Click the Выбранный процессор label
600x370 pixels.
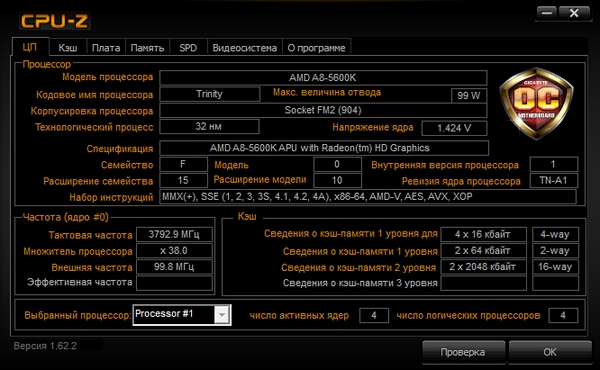coord(78,315)
